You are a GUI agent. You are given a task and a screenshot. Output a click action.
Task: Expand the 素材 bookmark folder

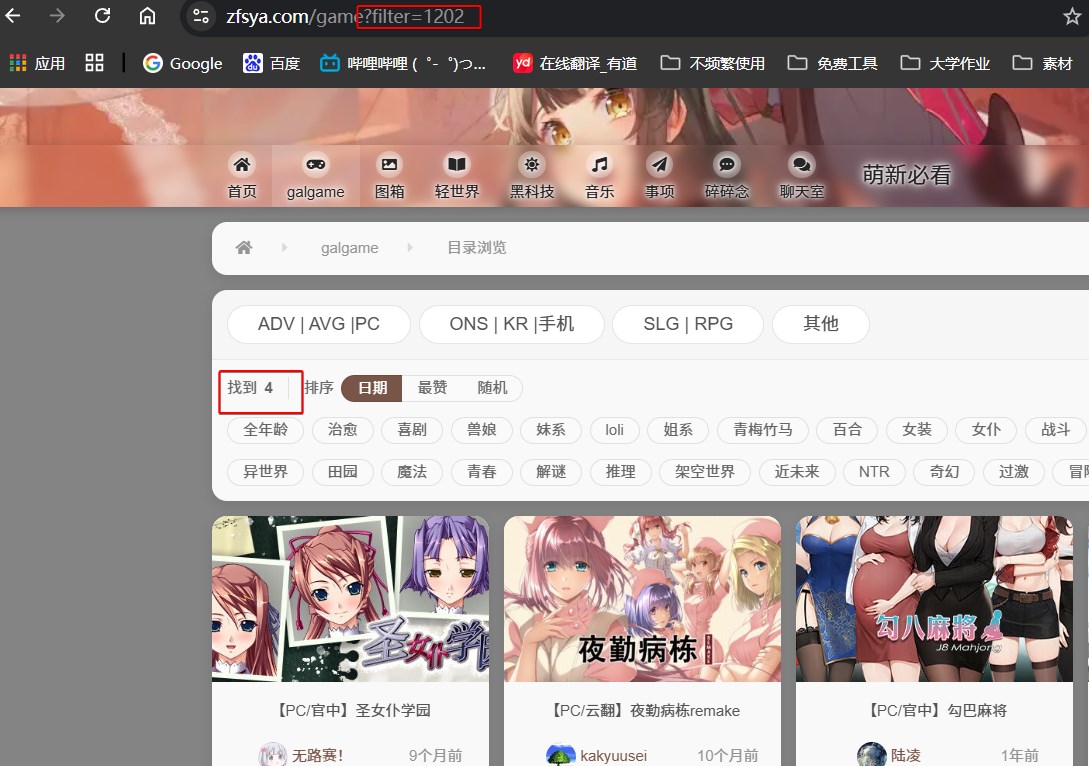(1042, 63)
